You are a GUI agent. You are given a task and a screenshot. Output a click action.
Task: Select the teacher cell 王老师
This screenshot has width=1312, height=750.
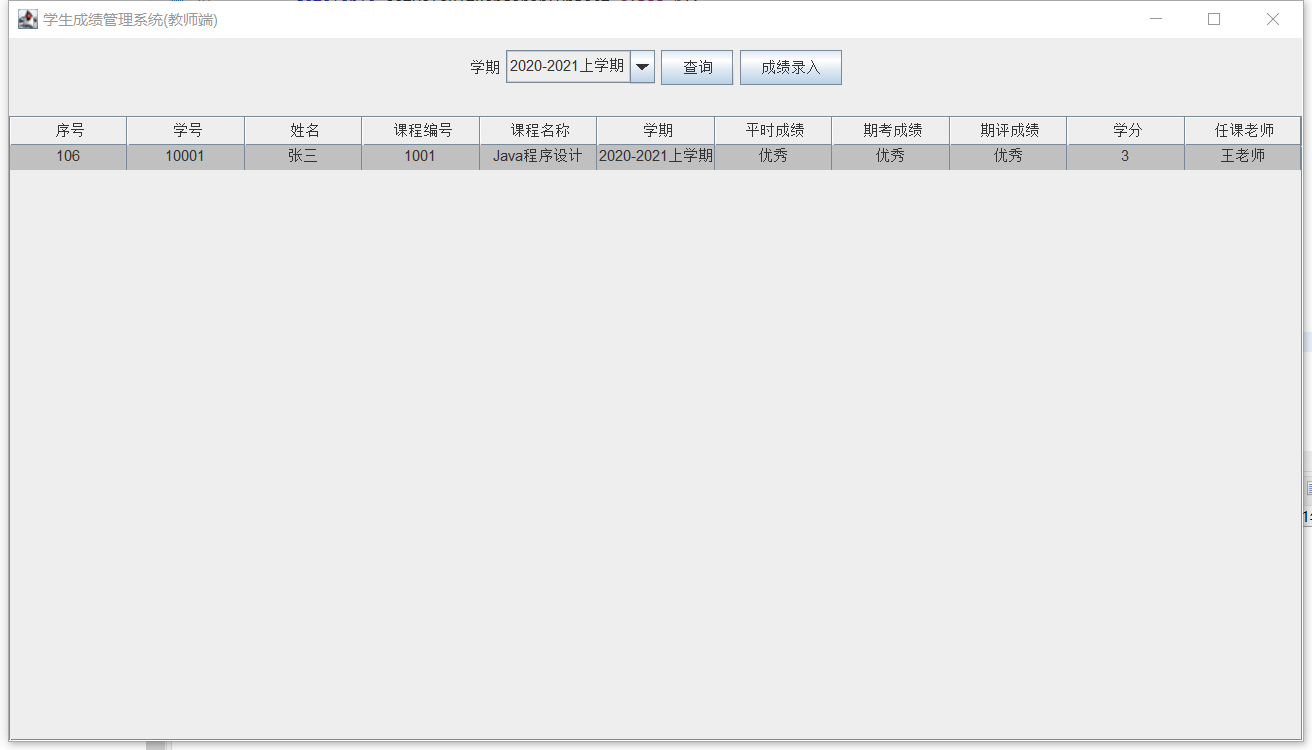pyautogui.click(x=1243, y=157)
